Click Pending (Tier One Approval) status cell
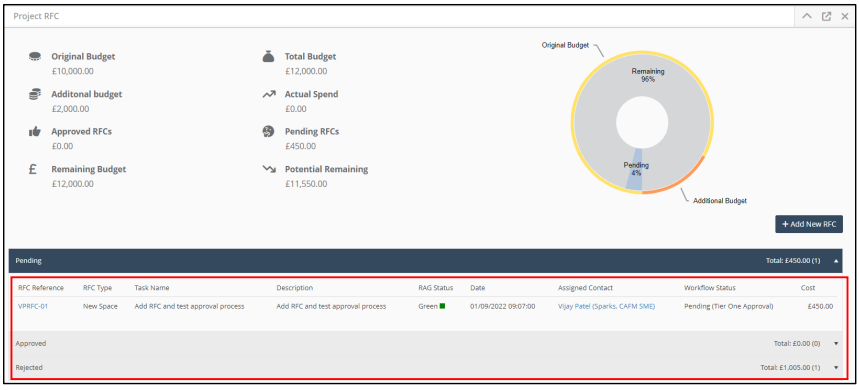 (x=729, y=306)
